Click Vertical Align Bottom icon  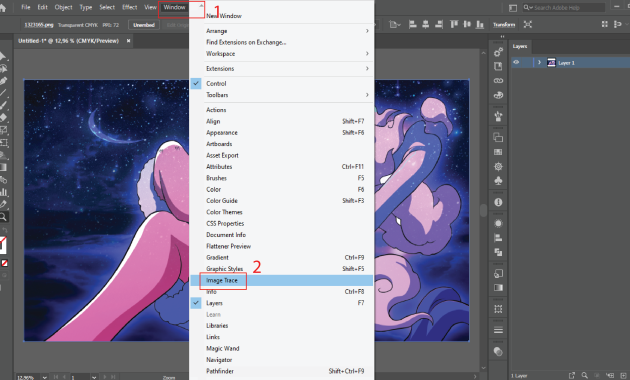point(480,25)
